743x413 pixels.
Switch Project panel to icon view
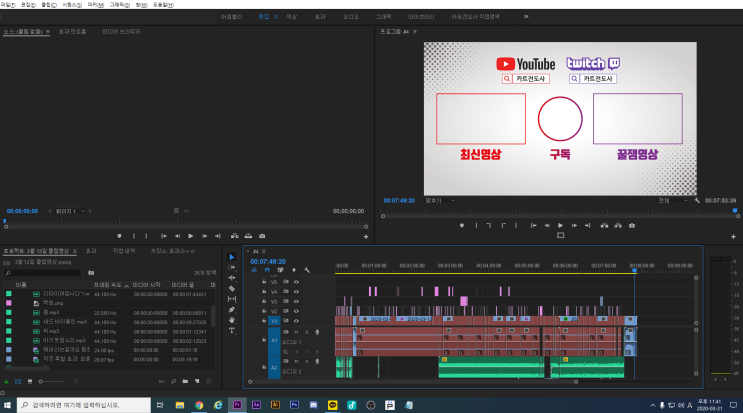point(30,381)
